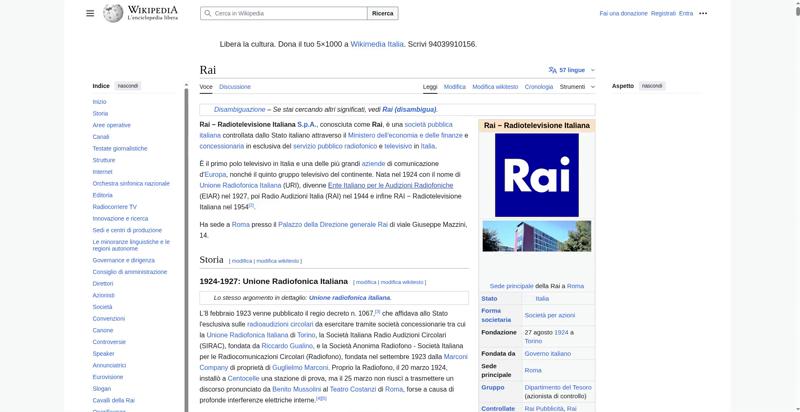800x412 pixels.
Task: Click the Ricerca search button
Action: [x=383, y=14]
